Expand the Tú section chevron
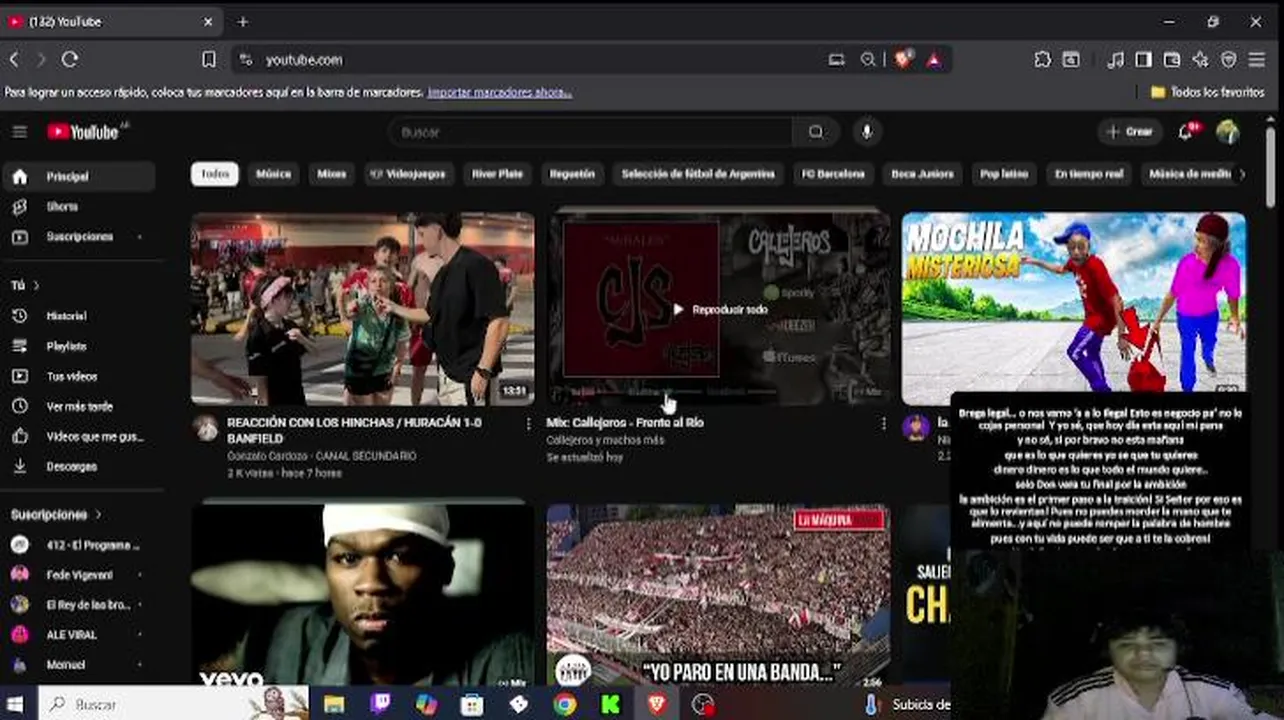The width and height of the screenshot is (1284, 720). click(x=36, y=286)
